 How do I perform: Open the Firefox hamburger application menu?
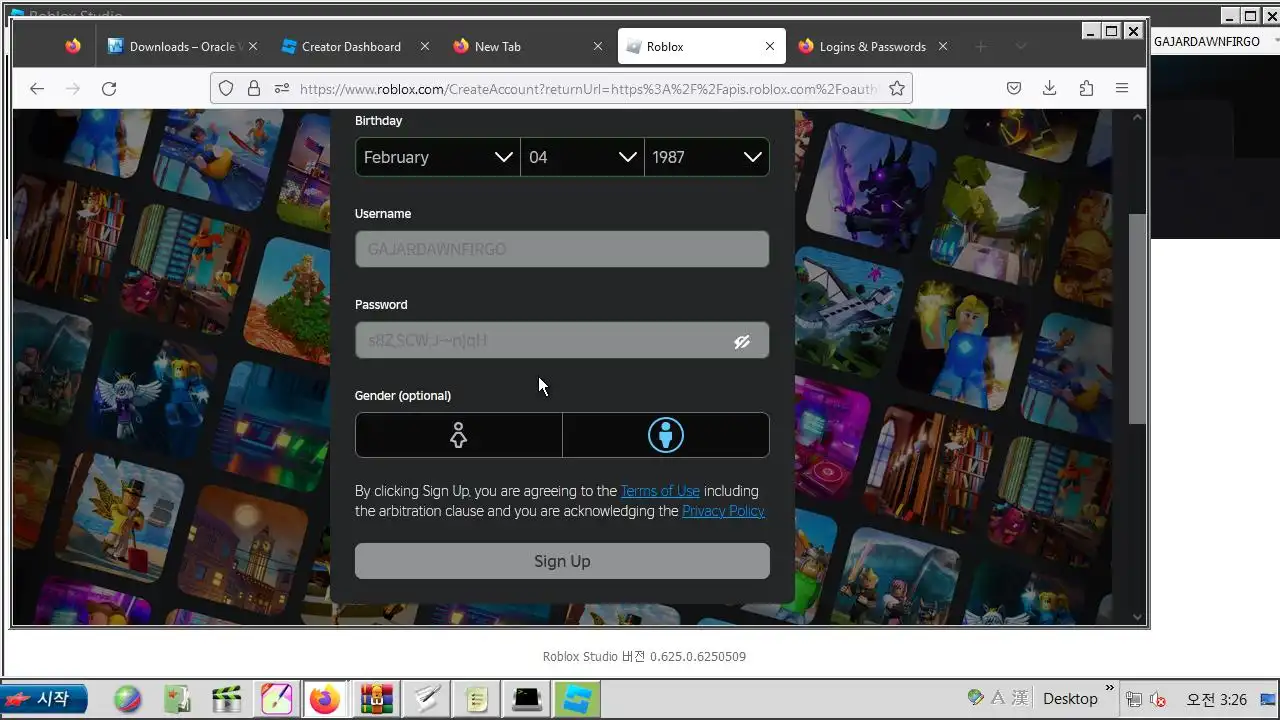[1122, 88]
